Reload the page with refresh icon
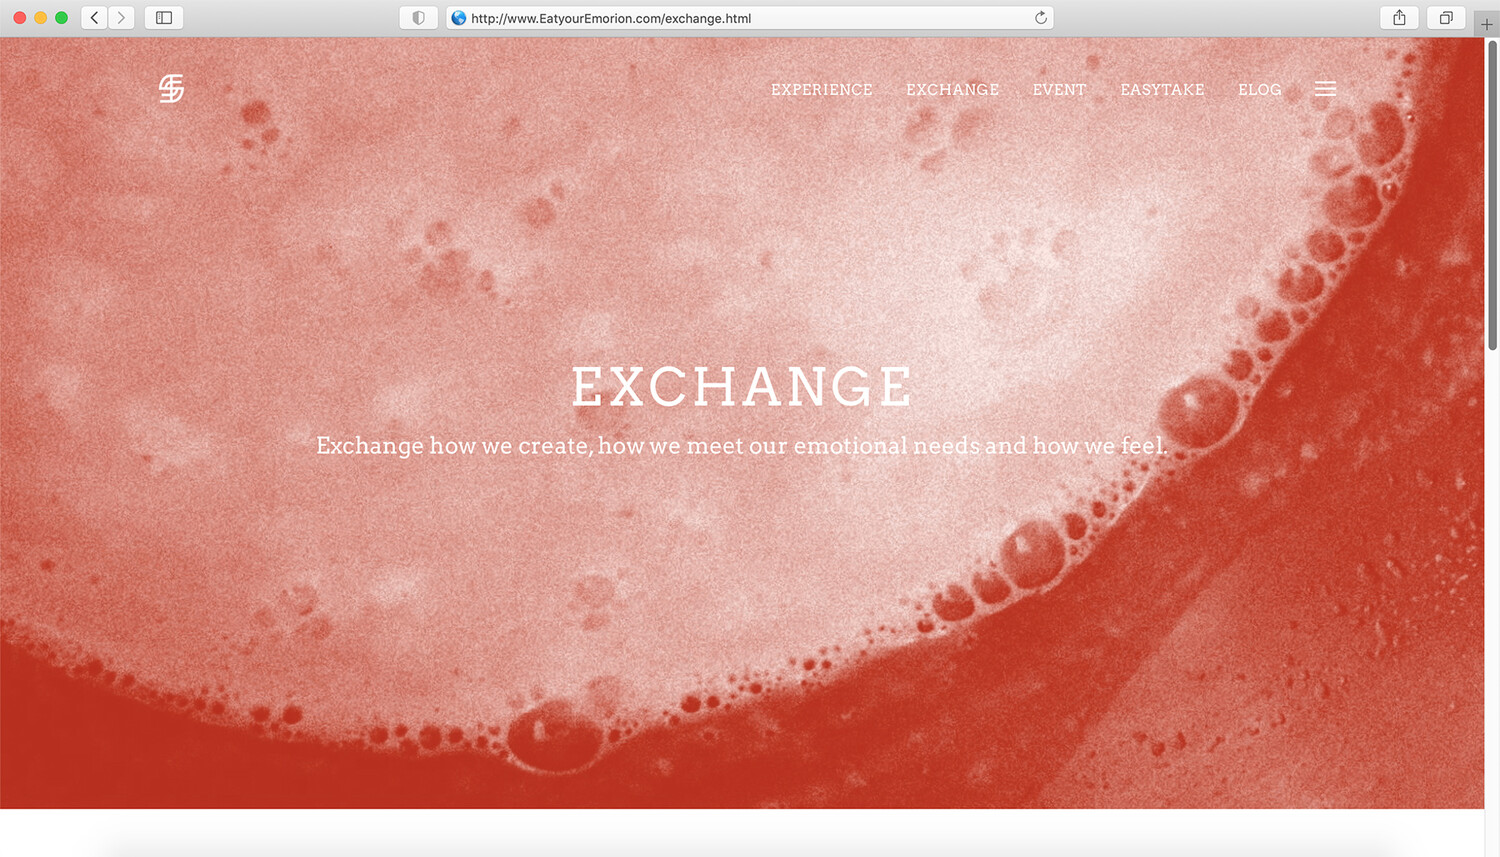 [x=1041, y=18]
